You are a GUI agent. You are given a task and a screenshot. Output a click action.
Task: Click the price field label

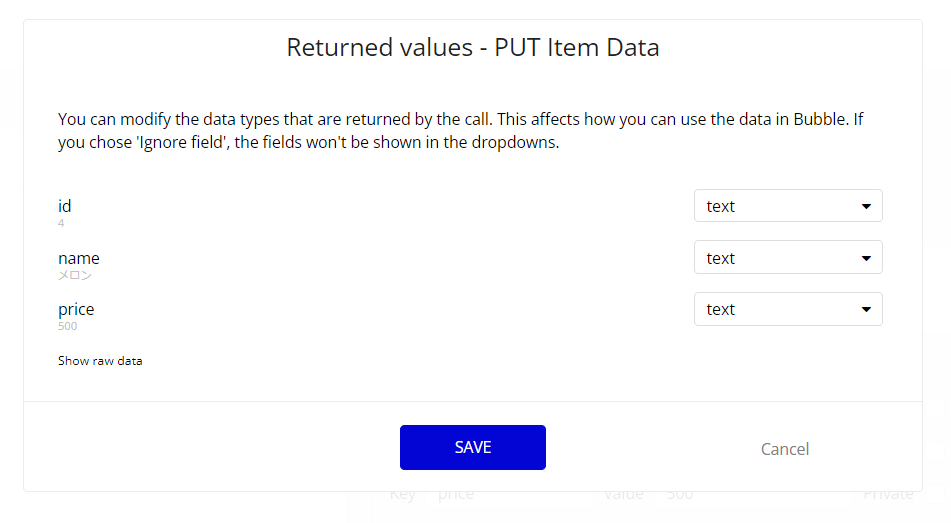coord(76,309)
